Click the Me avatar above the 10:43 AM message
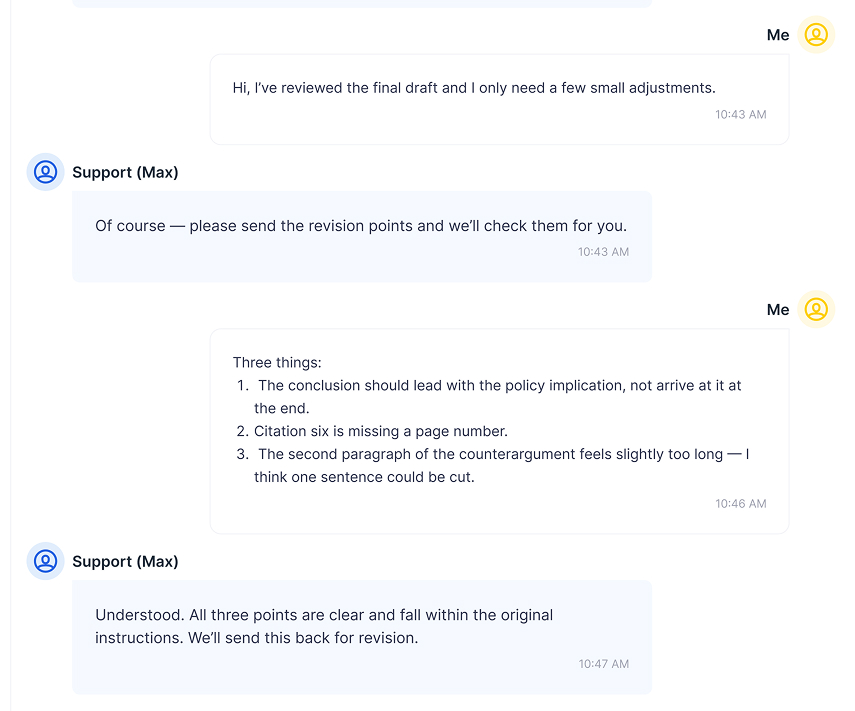Screen dimensions: 855x711 click(816, 35)
